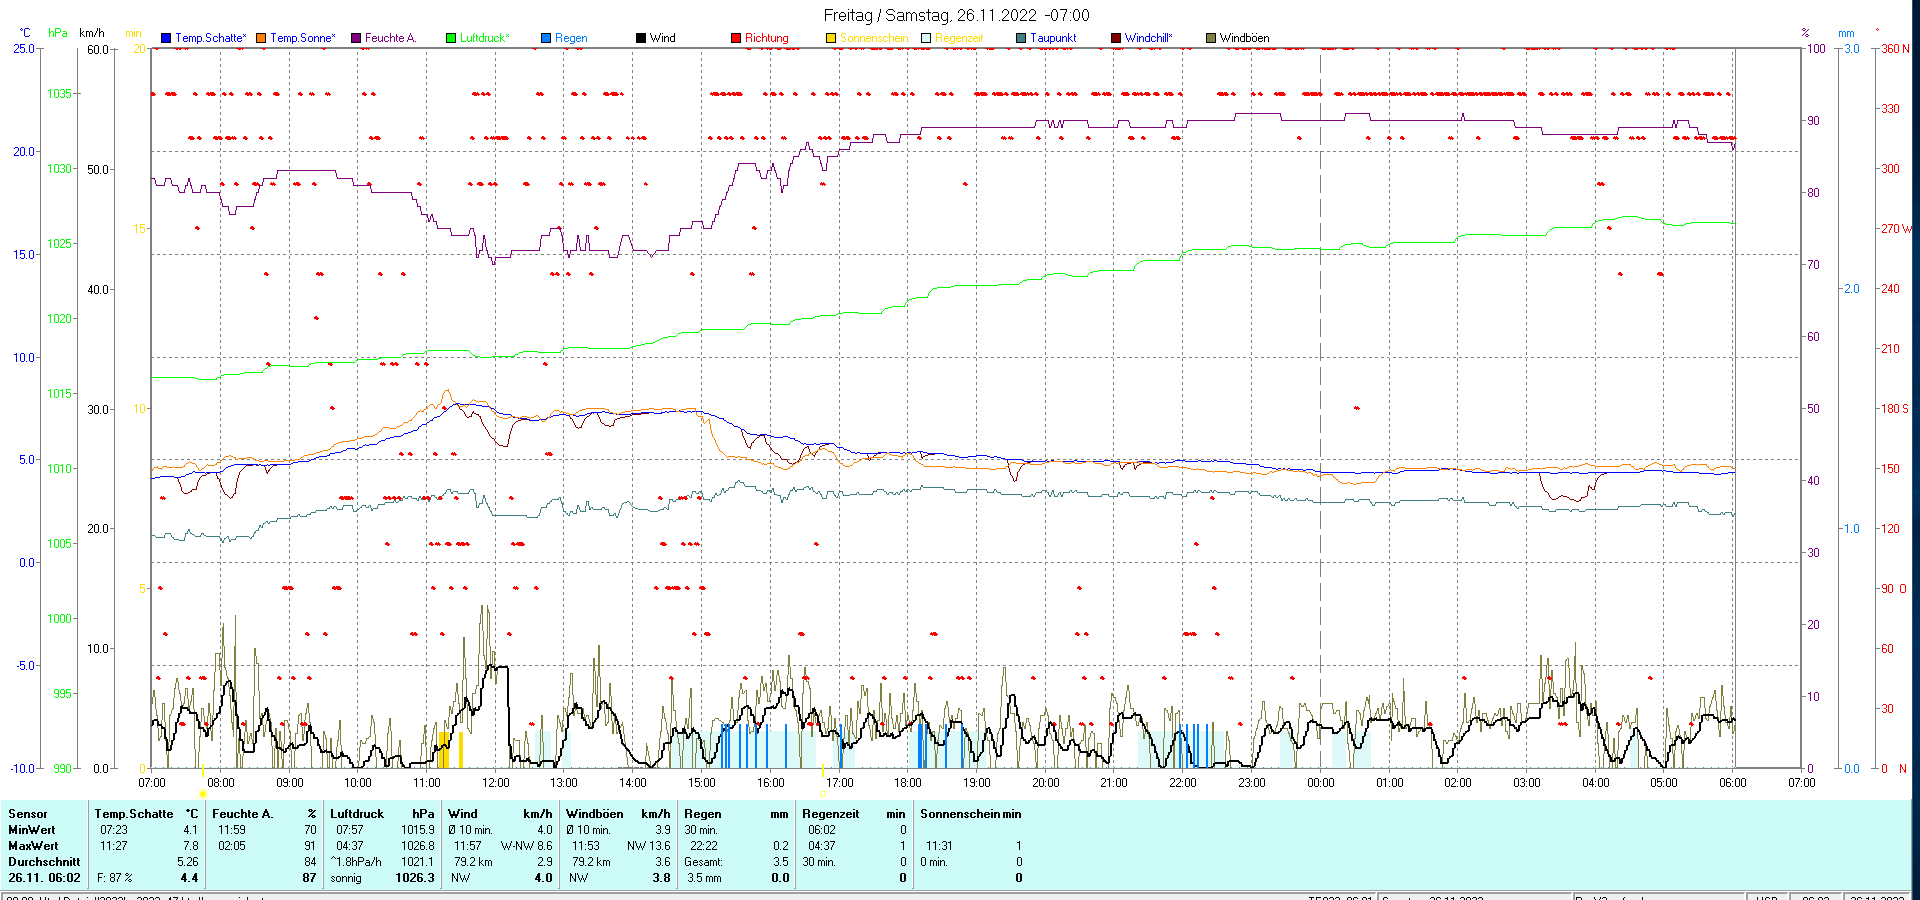Click the 3.5 mm rain total value

(x=704, y=878)
